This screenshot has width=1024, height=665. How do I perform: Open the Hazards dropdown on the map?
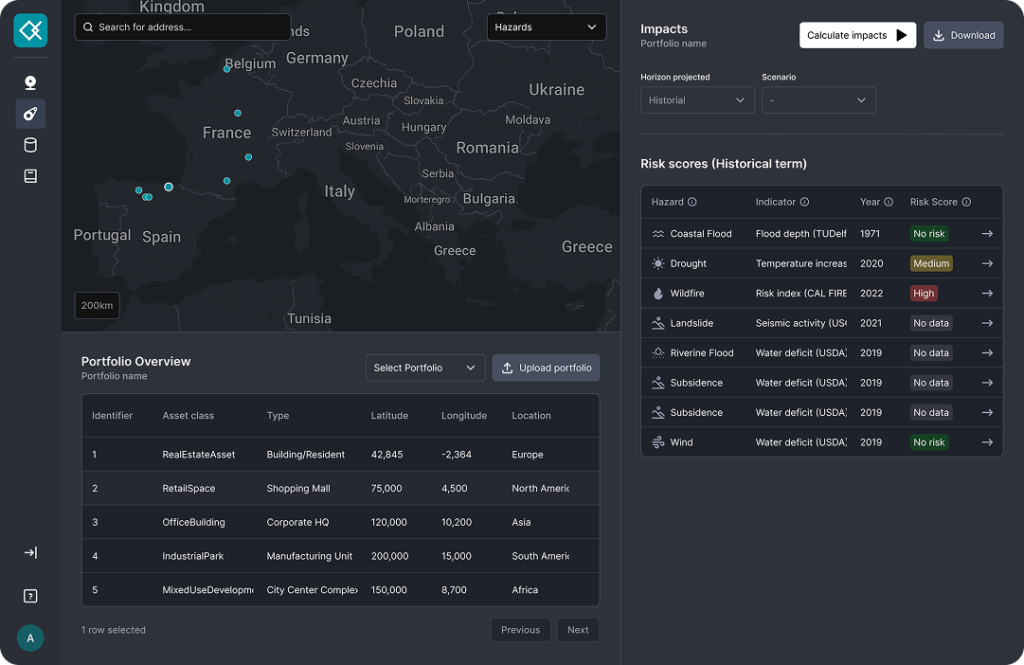click(546, 27)
